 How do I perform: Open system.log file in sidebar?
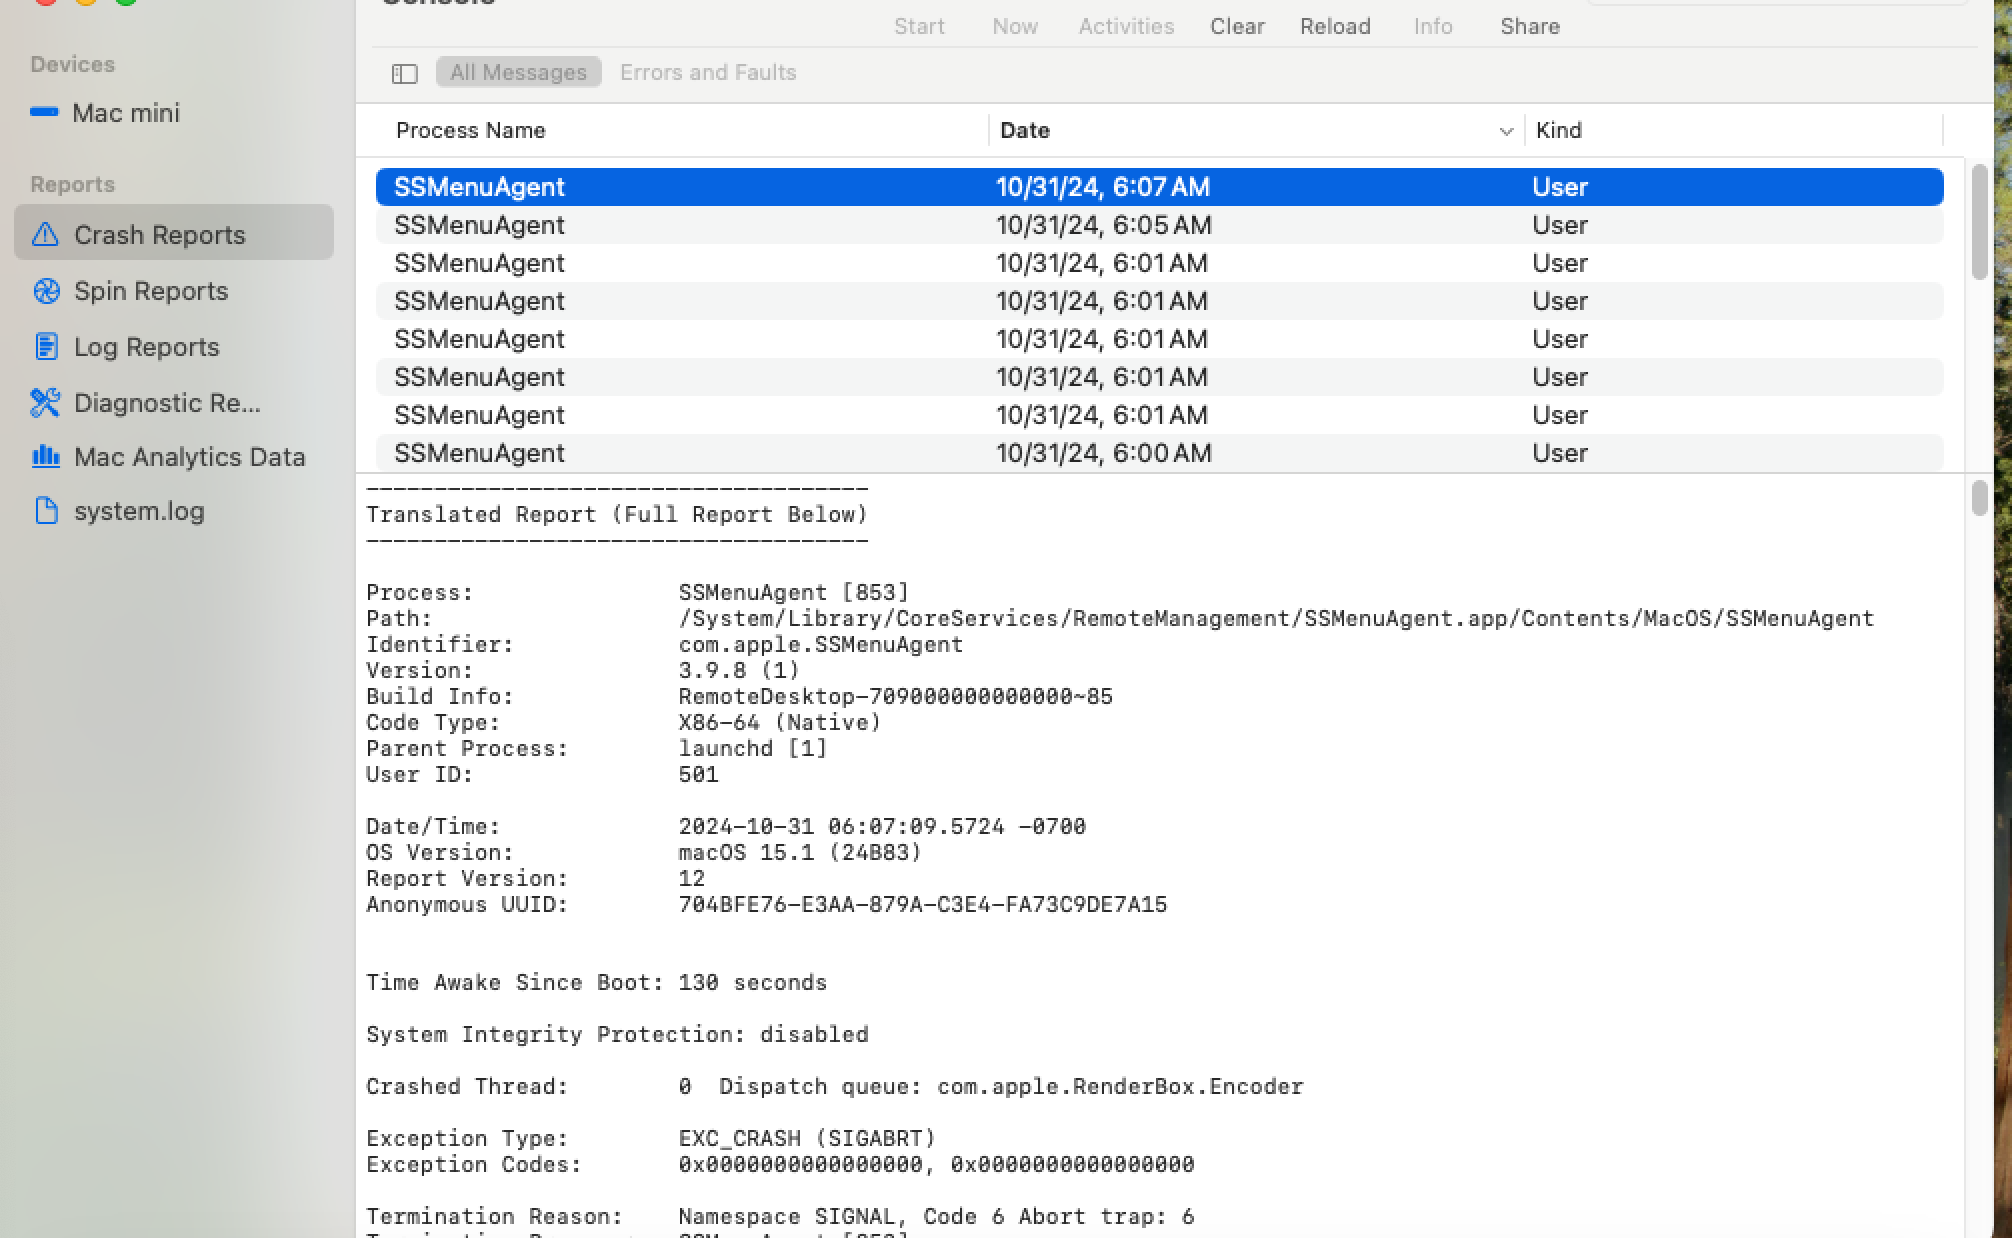139,511
